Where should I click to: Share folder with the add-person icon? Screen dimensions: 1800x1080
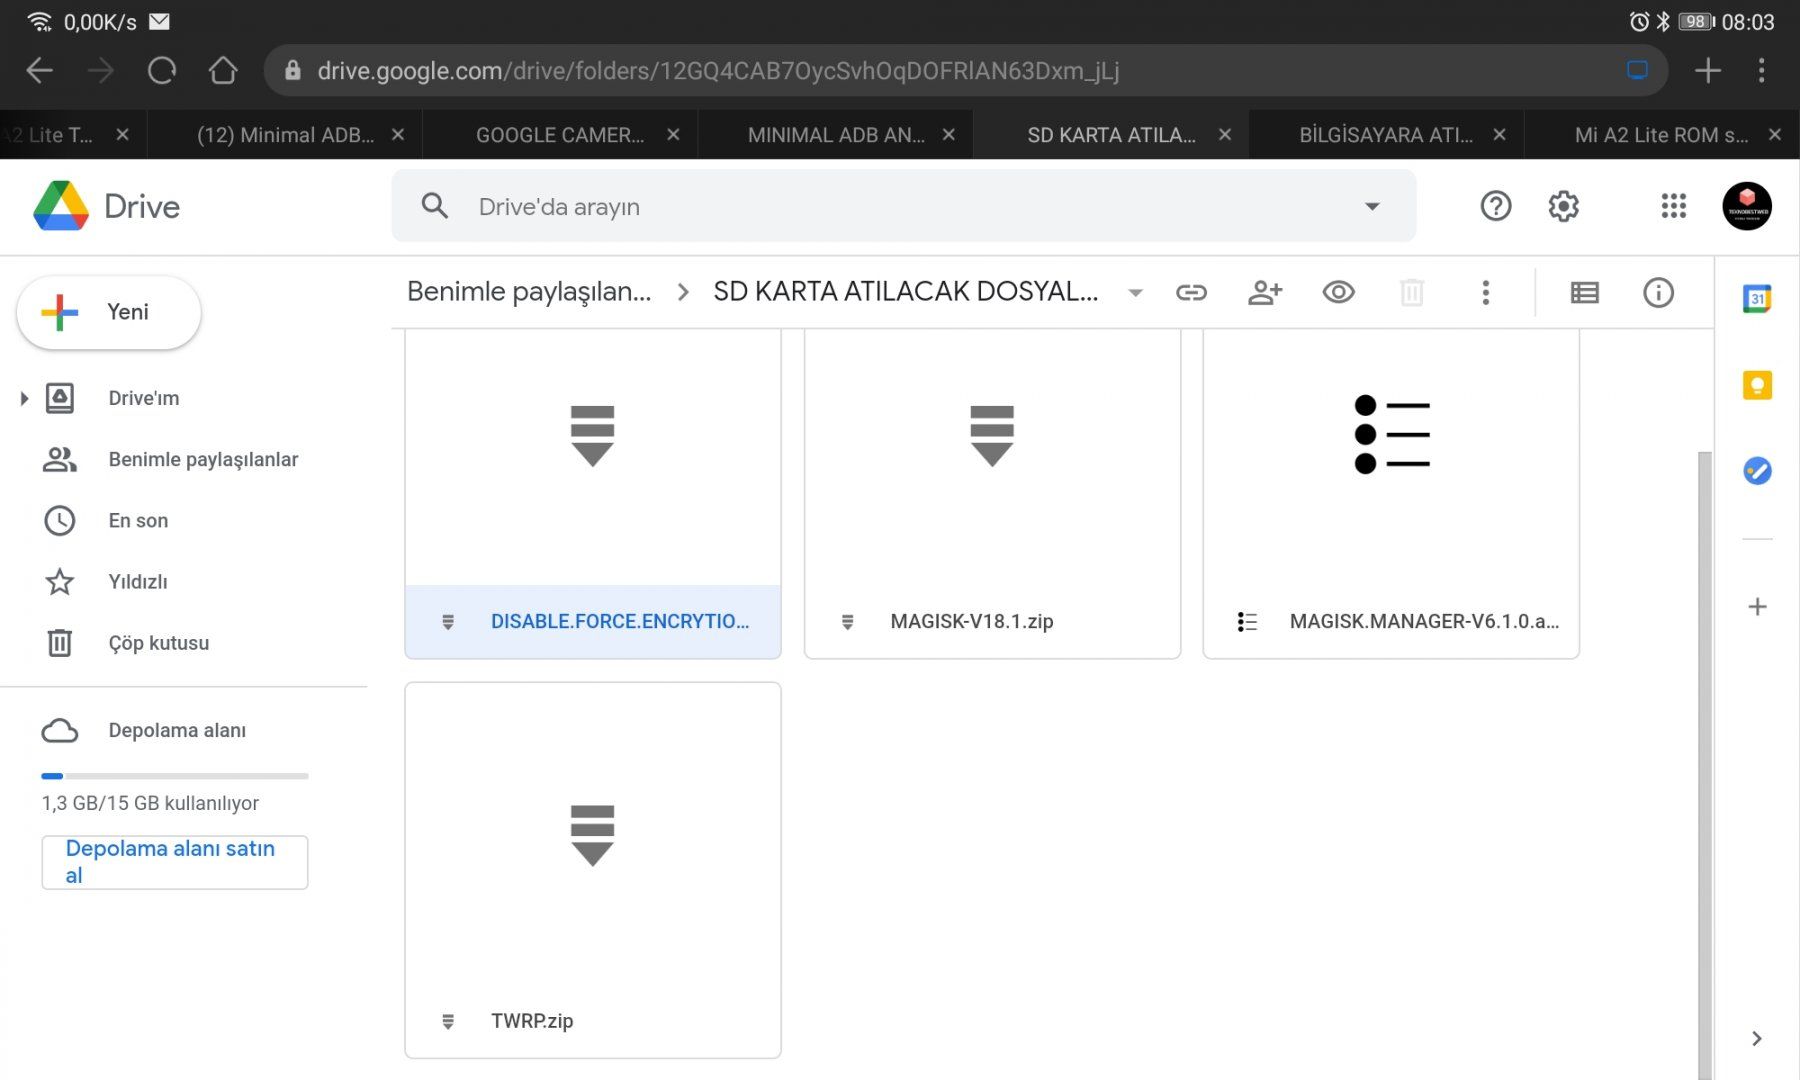point(1265,292)
